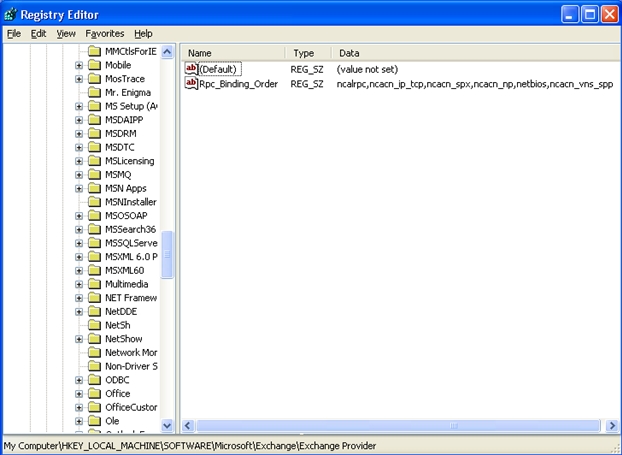Click the Registry Editor title bar icon
Image resolution: width=622 pixels, height=455 pixels.
coord(11,15)
